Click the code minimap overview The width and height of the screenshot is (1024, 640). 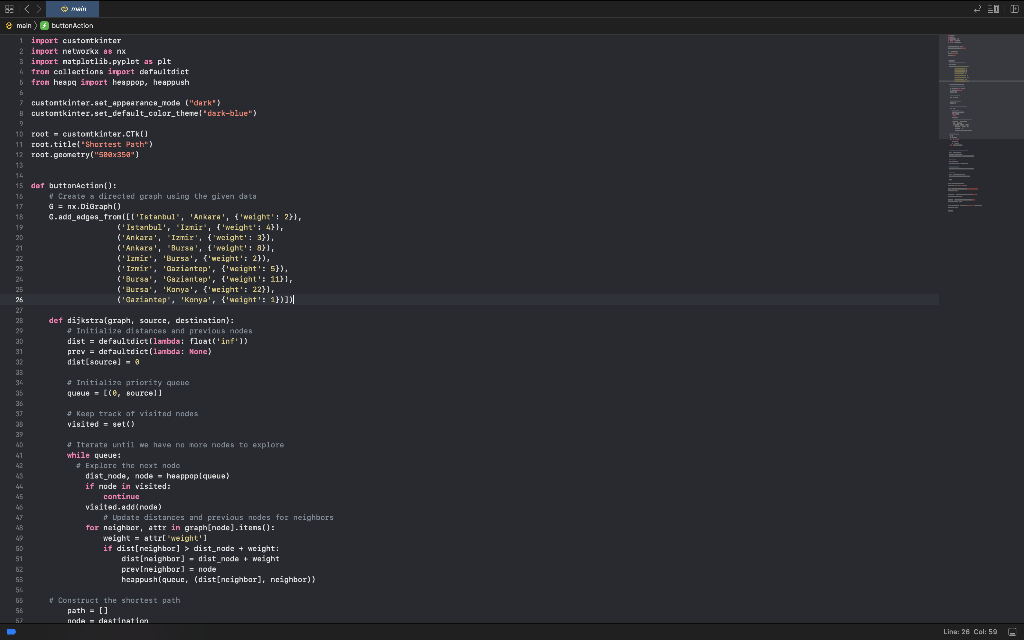pos(982,124)
